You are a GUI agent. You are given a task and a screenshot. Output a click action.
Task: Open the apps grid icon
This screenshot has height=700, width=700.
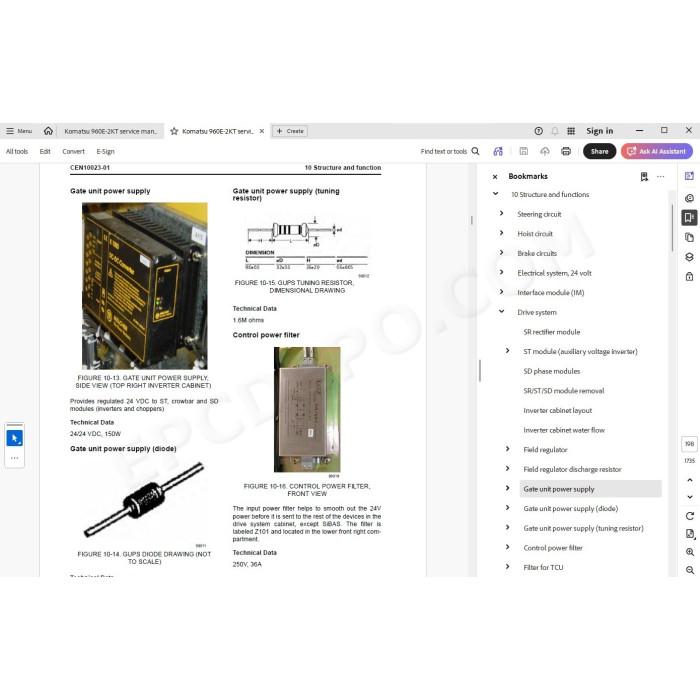click(571, 131)
